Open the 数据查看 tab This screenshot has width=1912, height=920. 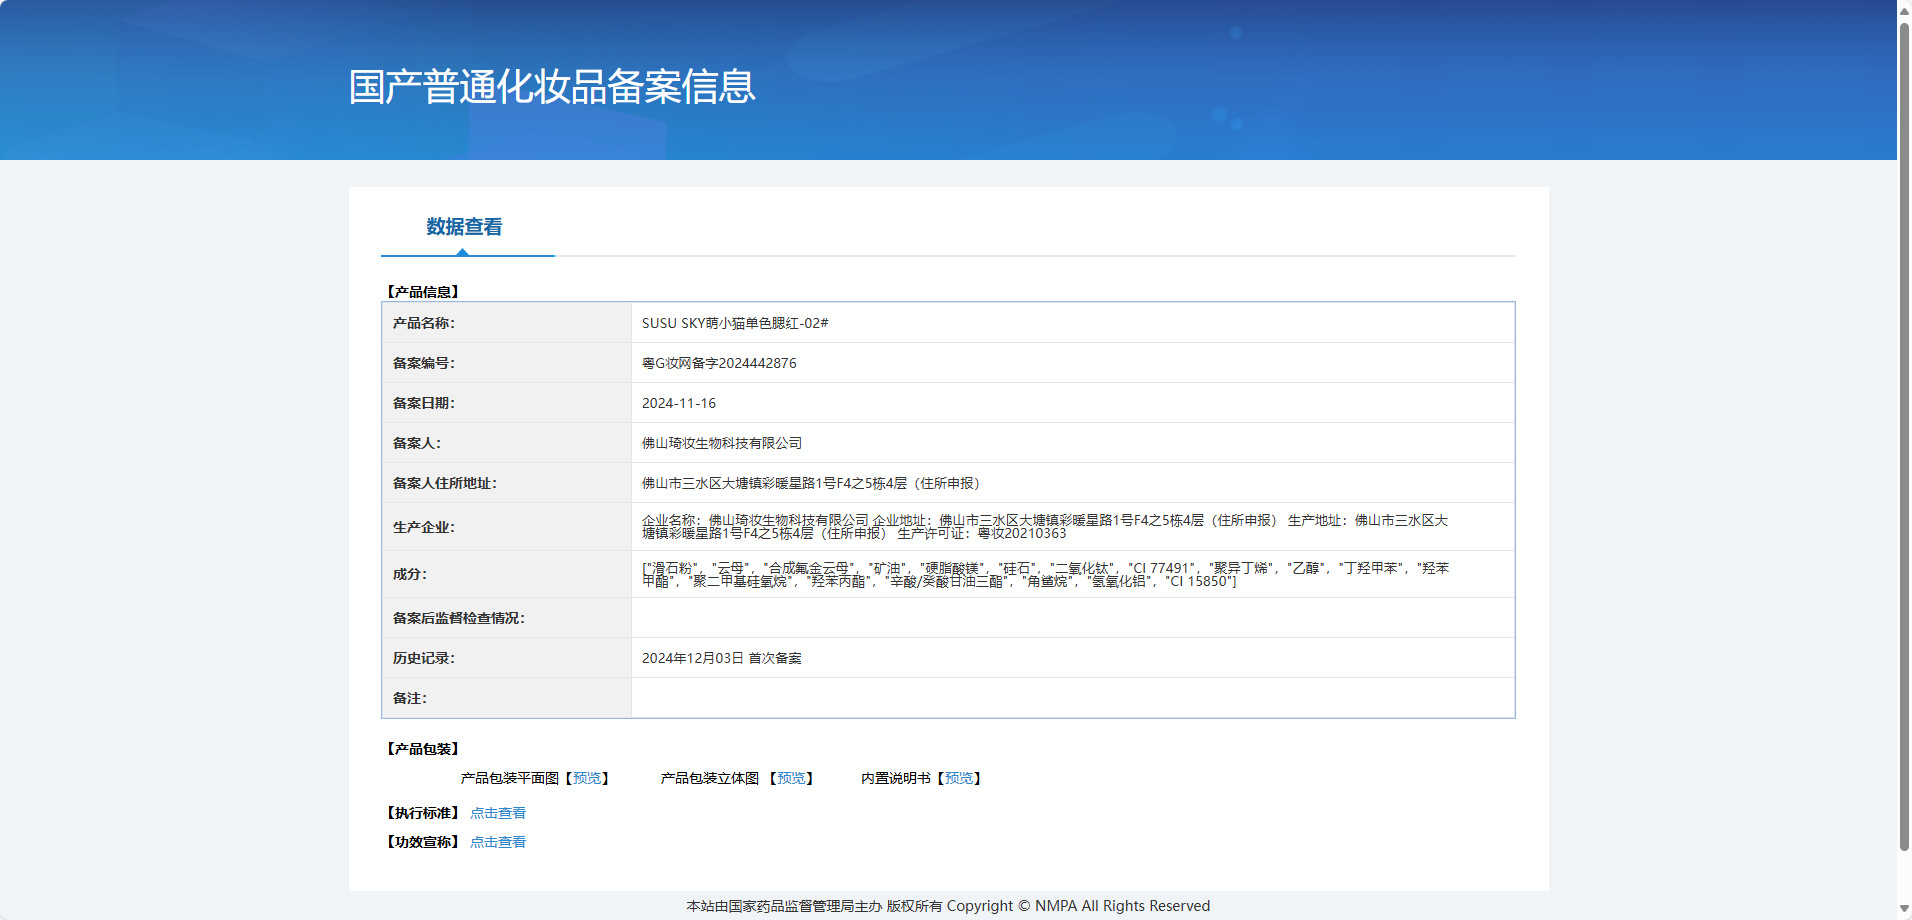click(x=464, y=227)
